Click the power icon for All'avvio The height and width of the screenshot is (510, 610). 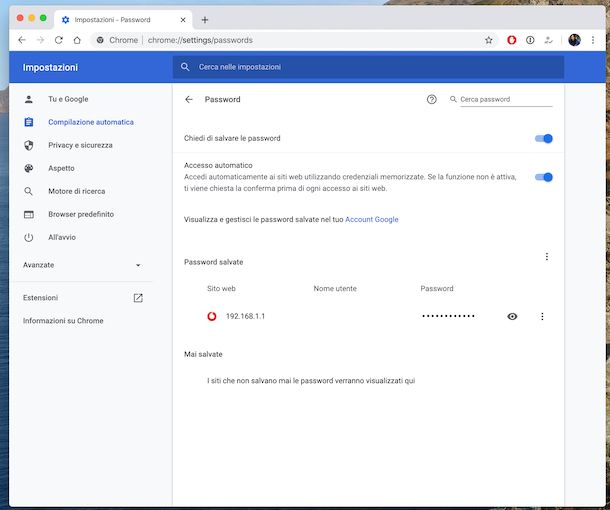coord(28,237)
